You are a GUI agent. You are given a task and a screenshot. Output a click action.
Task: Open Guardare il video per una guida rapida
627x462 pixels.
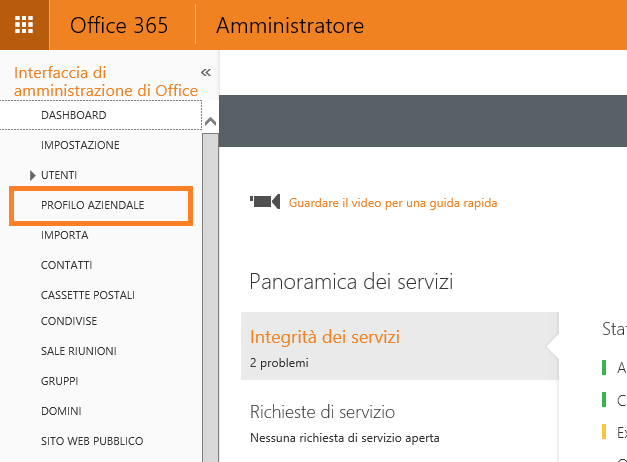click(x=393, y=203)
